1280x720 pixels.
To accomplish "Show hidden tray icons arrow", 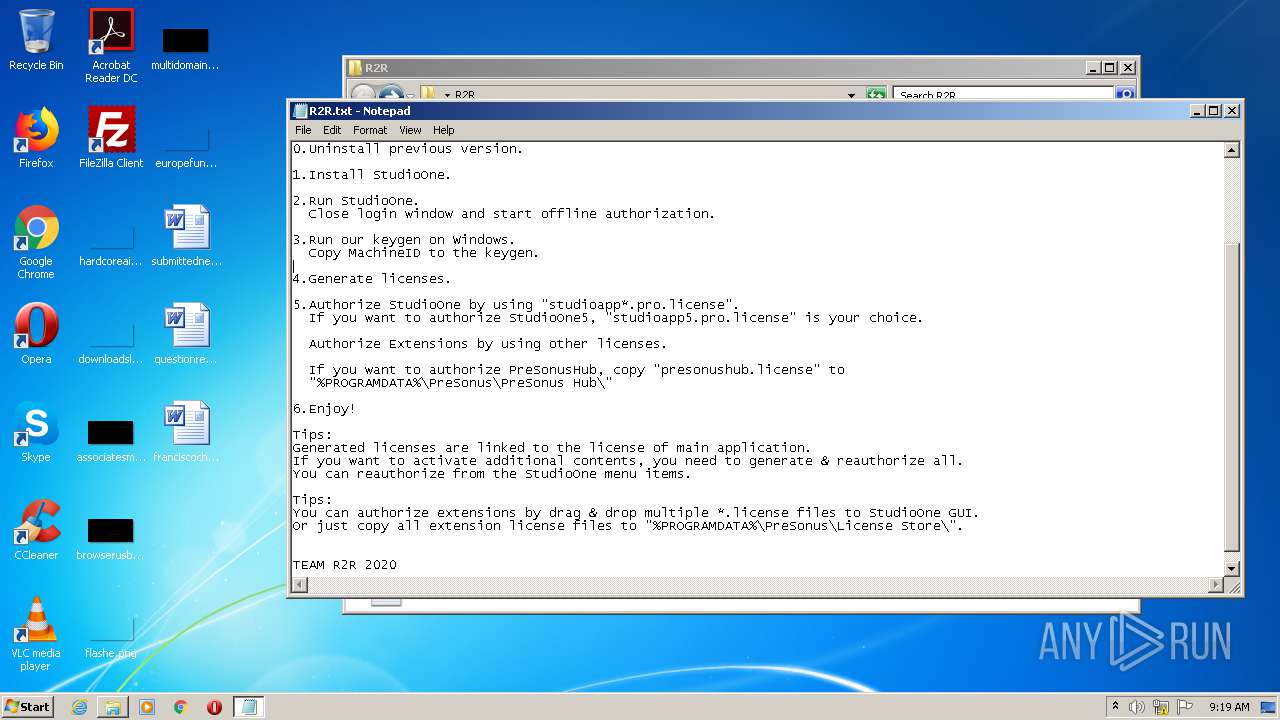I will pyautogui.click(x=1115, y=707).
